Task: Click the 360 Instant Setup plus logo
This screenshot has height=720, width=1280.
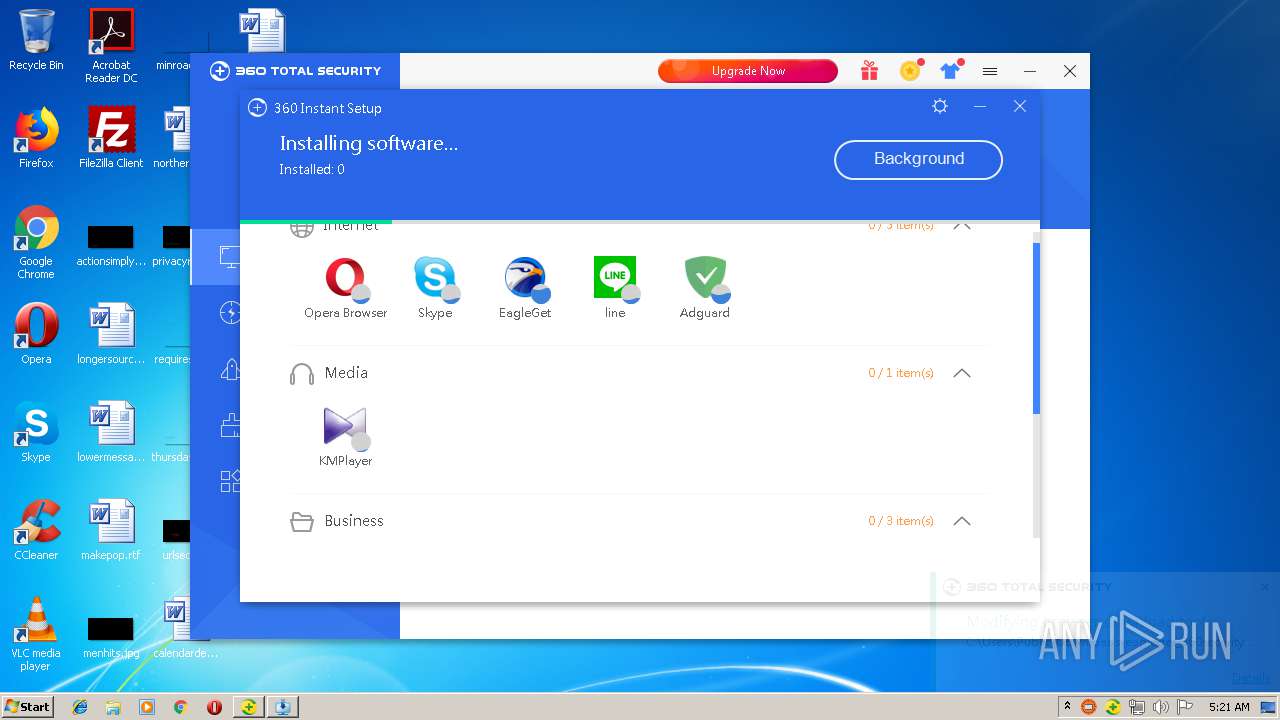Action: [x=257, y=108]
